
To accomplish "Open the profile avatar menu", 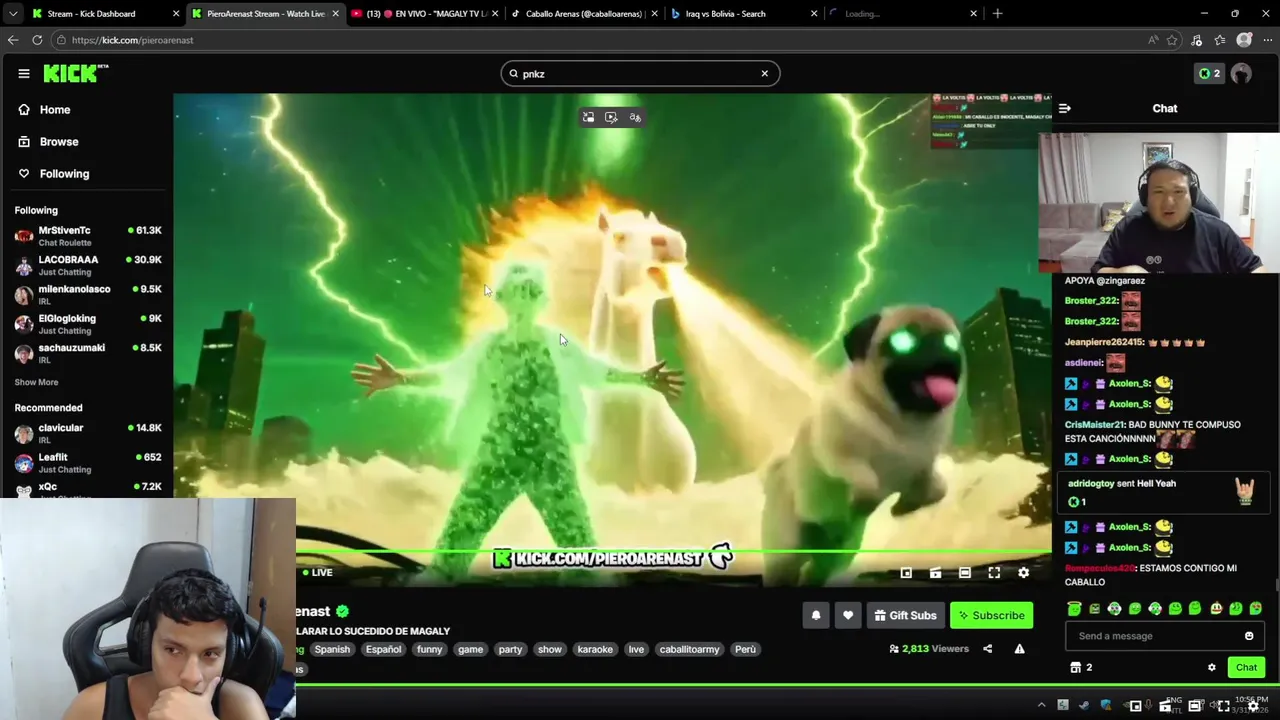I will 1242,73.
